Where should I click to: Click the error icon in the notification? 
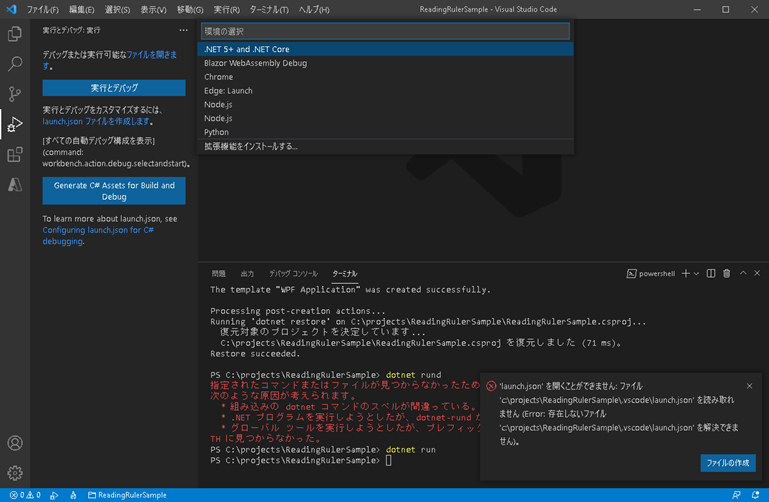tap(491, 386)
